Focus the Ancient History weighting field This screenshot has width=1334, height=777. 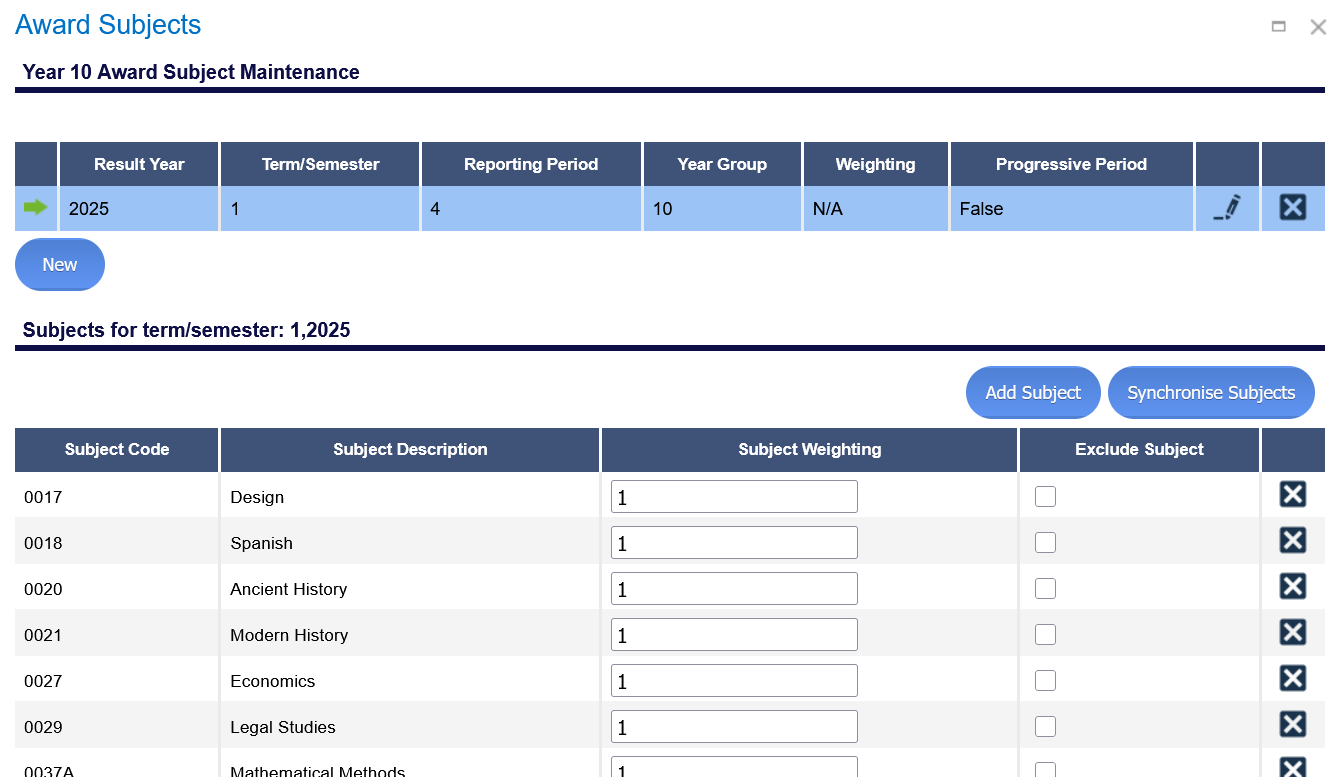pyautogui.click(x=734, y=589)
